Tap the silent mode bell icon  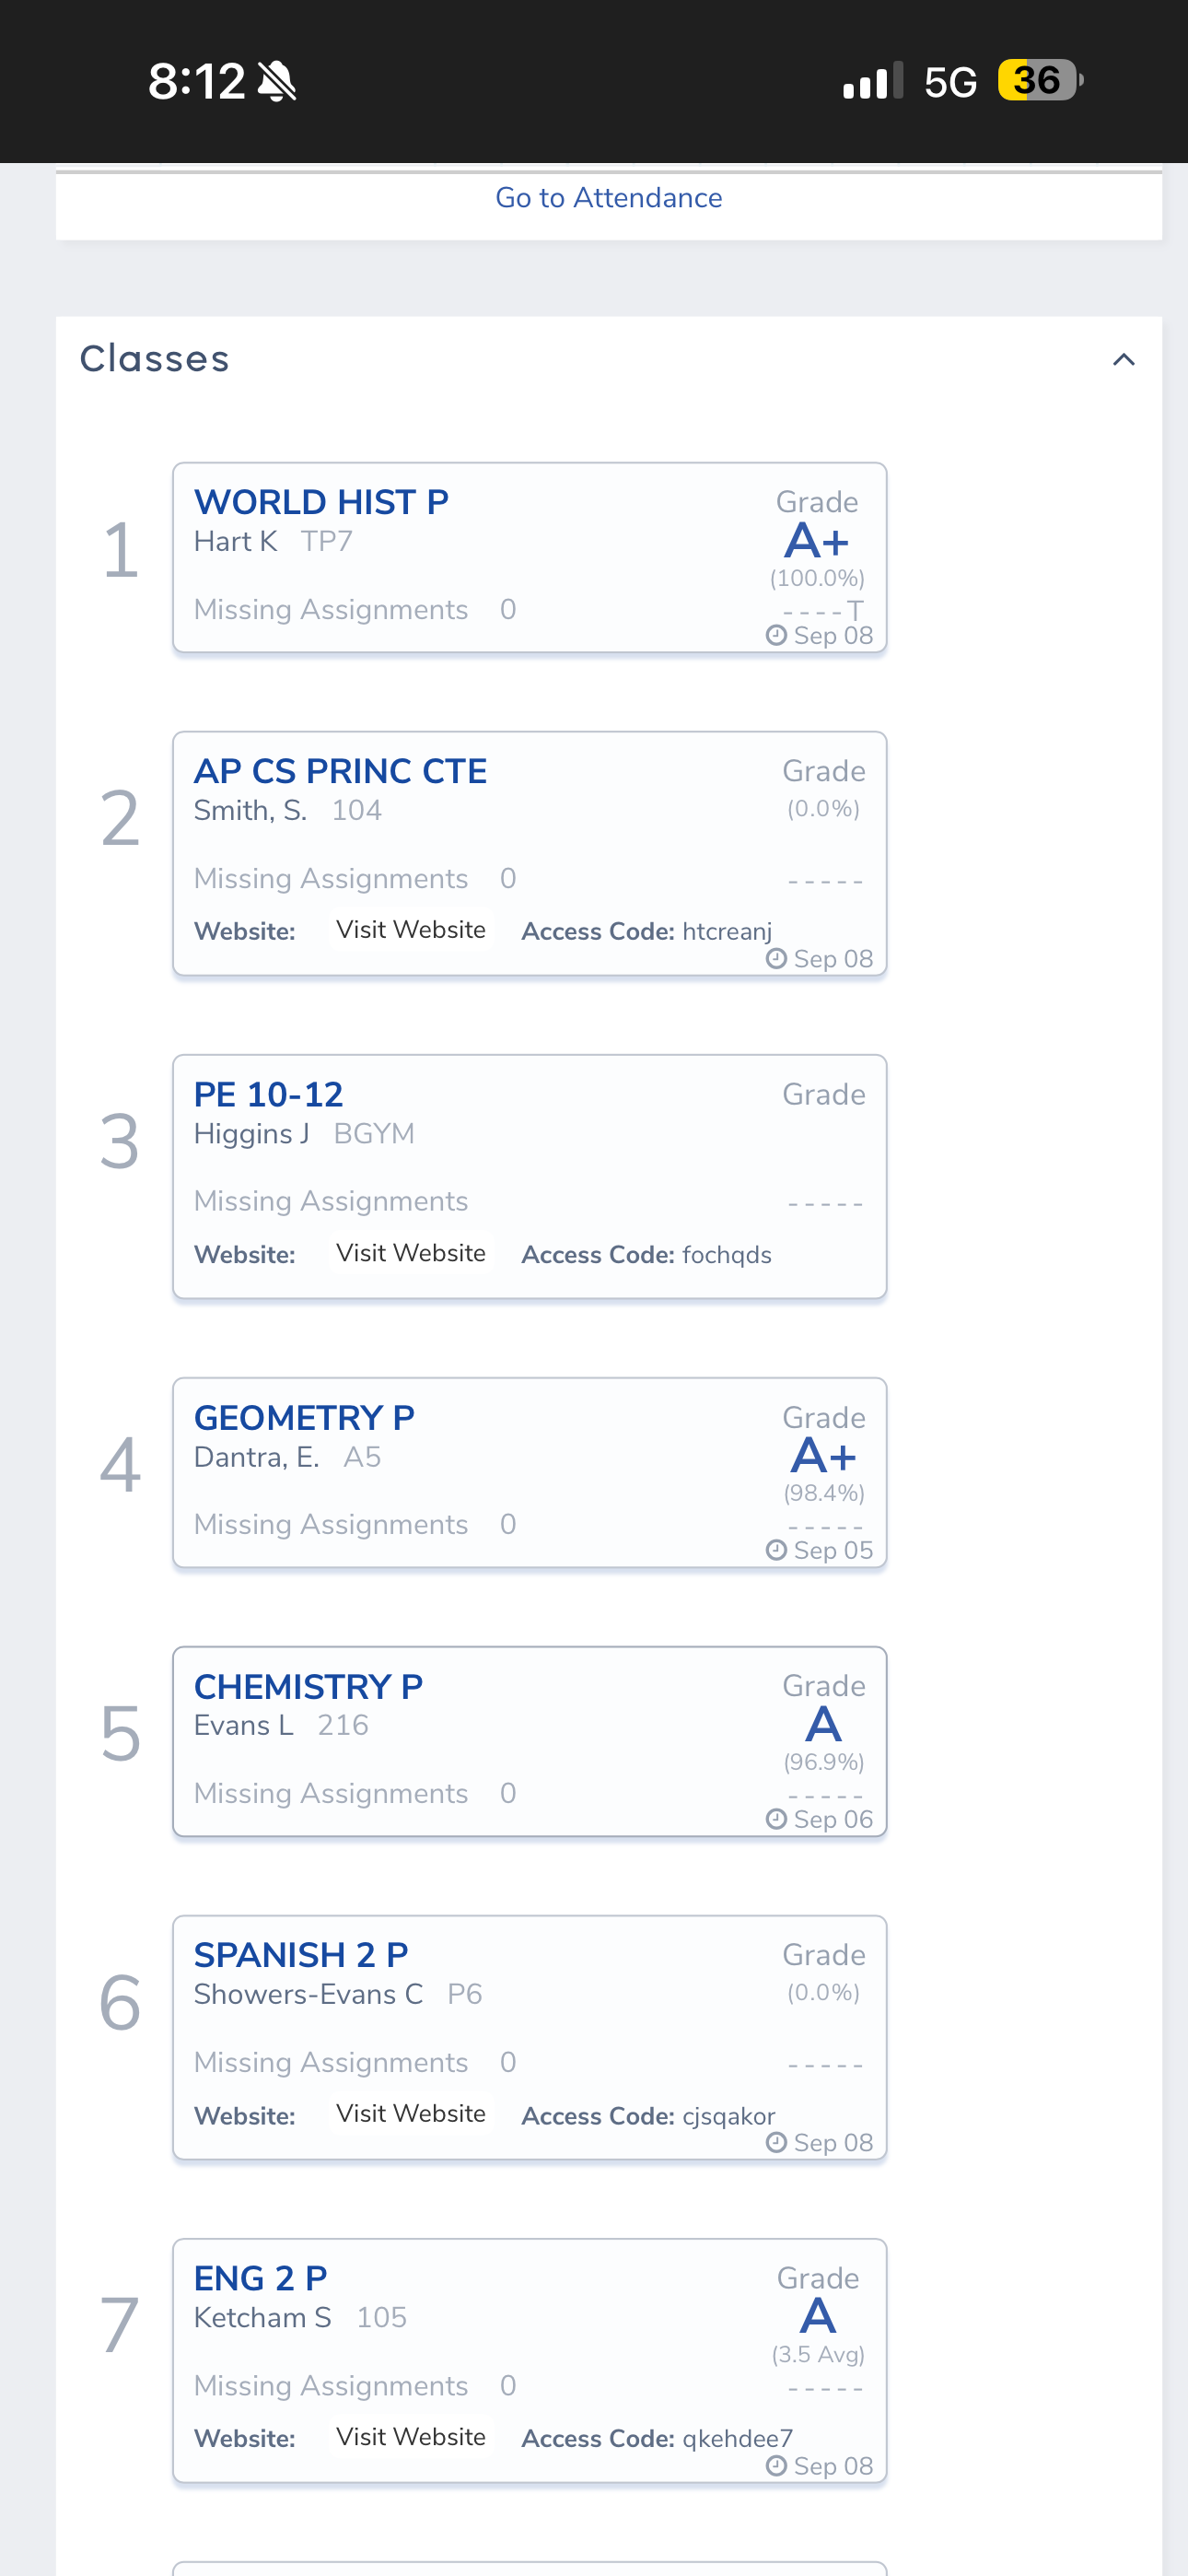pos(277,81)
